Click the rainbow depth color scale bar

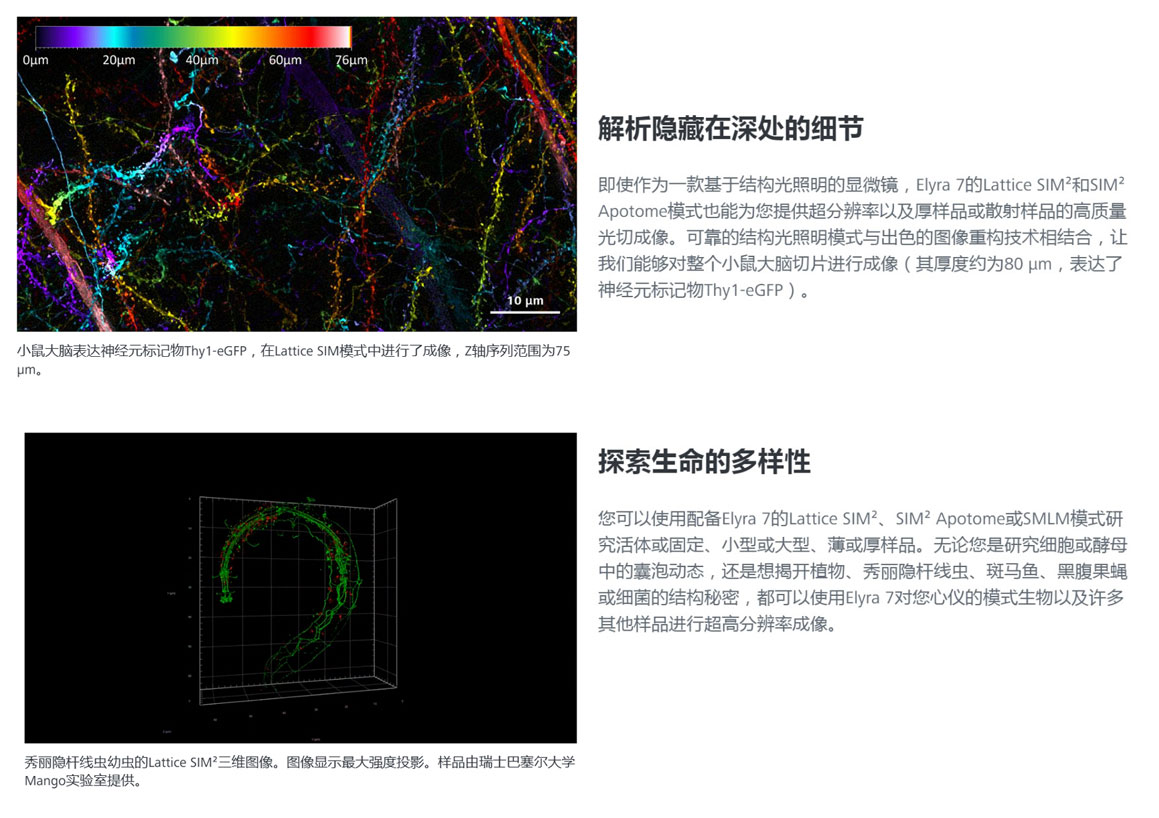click(x=192, y=37)
